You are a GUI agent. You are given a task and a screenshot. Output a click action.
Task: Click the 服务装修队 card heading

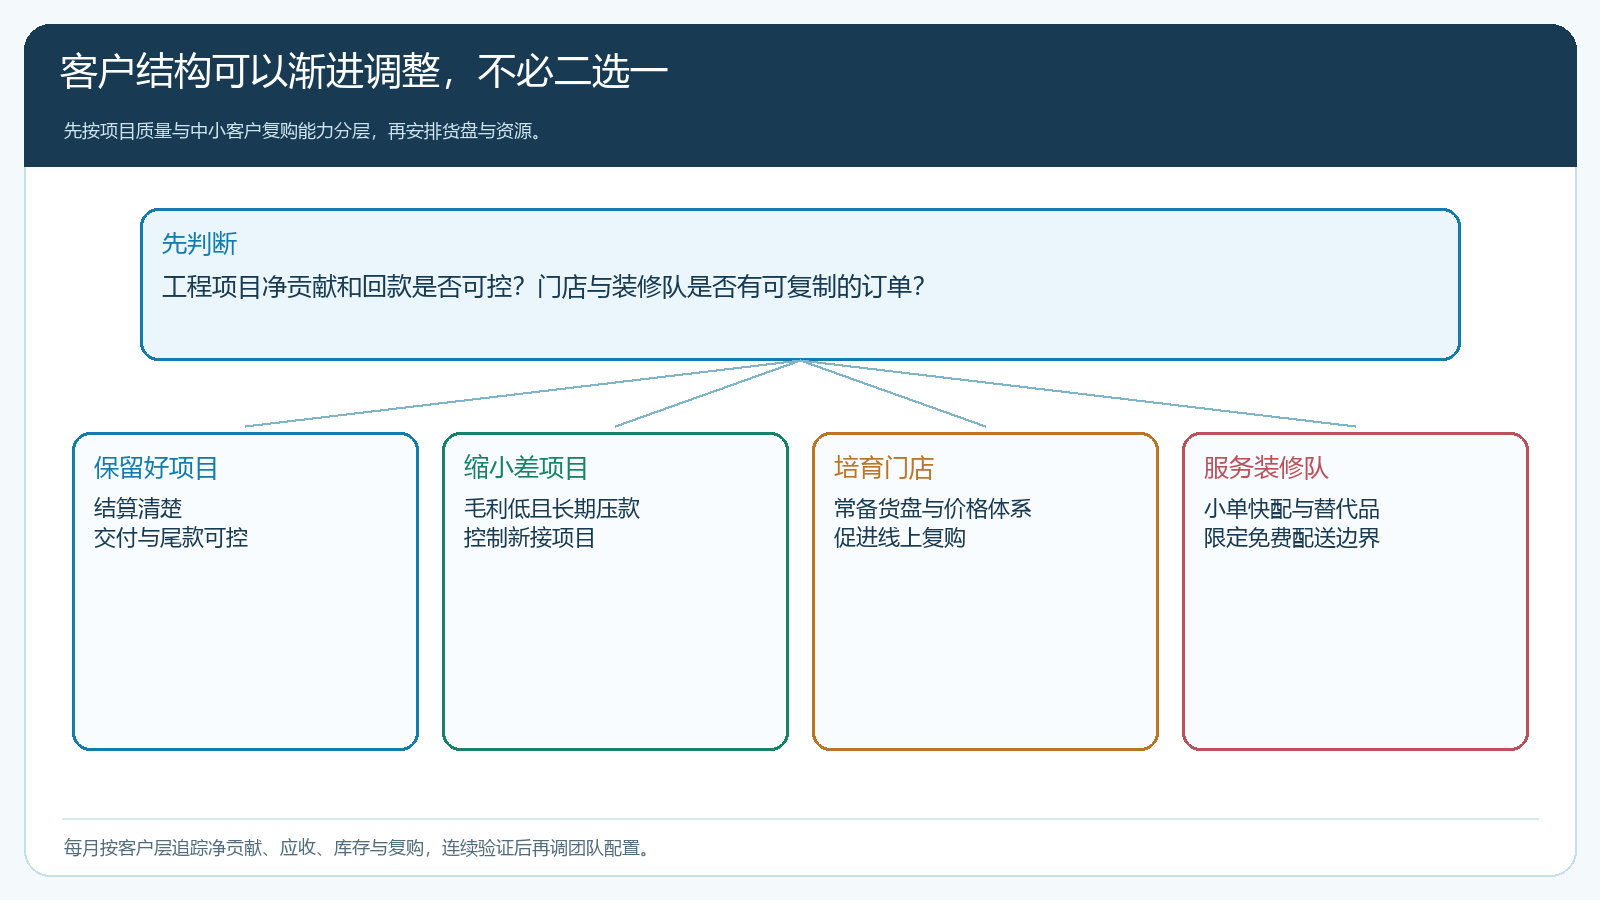click(1266, 468)
